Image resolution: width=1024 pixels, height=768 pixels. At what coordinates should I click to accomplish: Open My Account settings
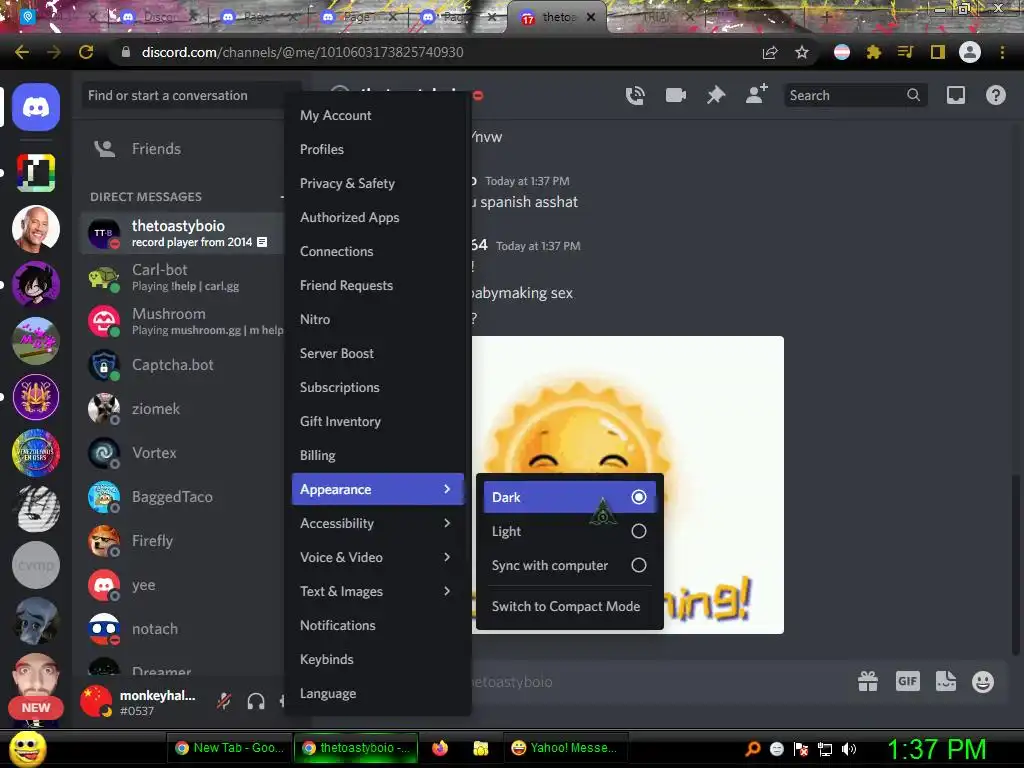377,115
